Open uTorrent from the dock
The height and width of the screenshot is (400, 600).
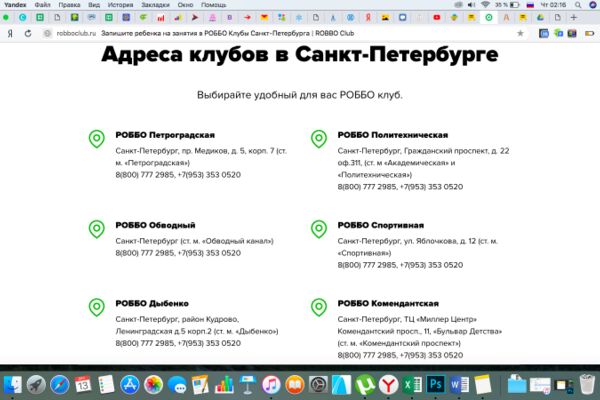pos(365,384)
